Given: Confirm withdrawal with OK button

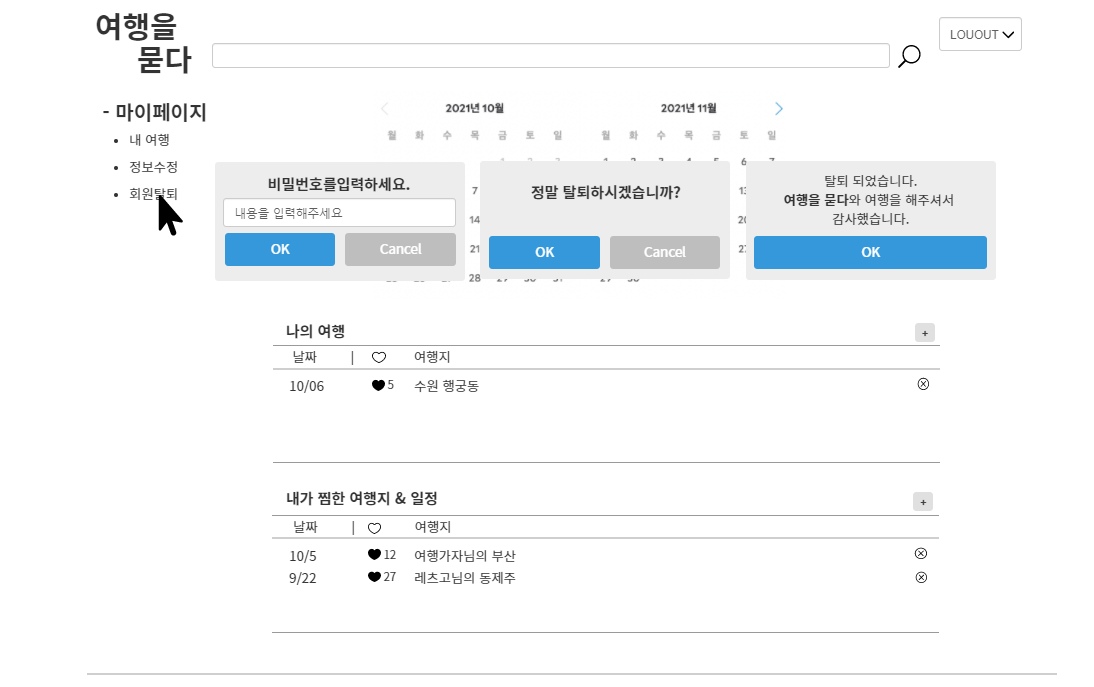Looking at the screenshot, I should click(544, 252).
